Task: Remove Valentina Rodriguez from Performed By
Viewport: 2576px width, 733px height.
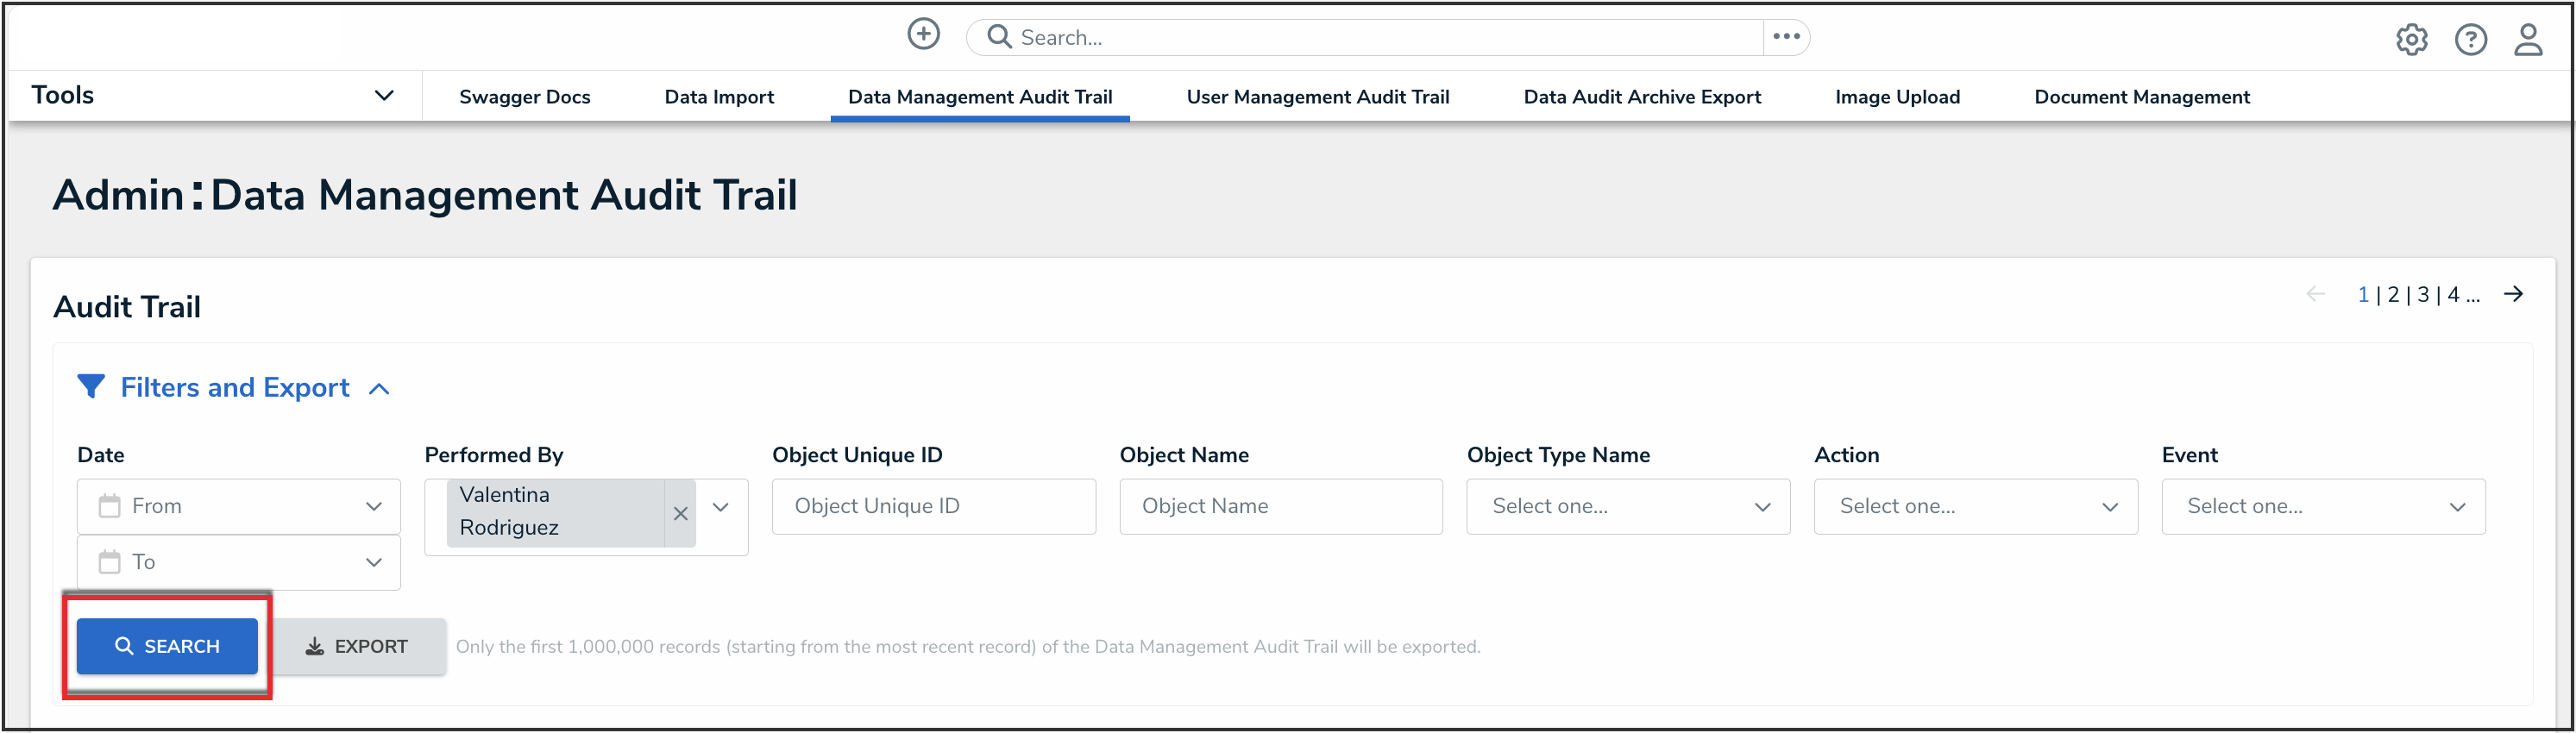Action: pyautogui.click(x=681, y=513)
